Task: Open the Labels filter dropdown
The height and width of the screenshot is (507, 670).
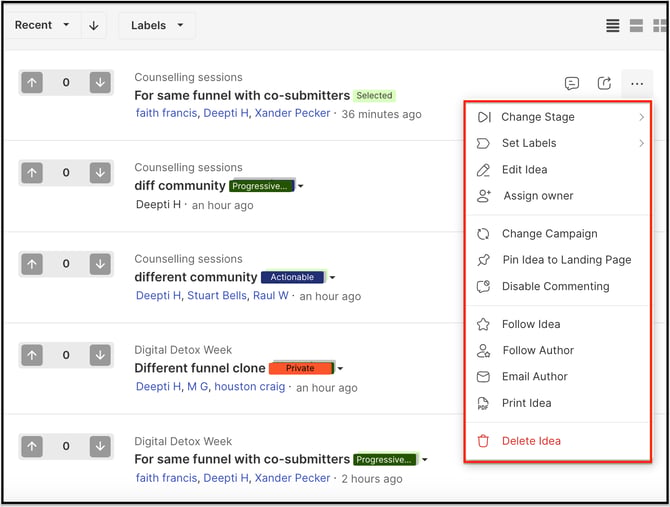Action: [x=156, y=26]
